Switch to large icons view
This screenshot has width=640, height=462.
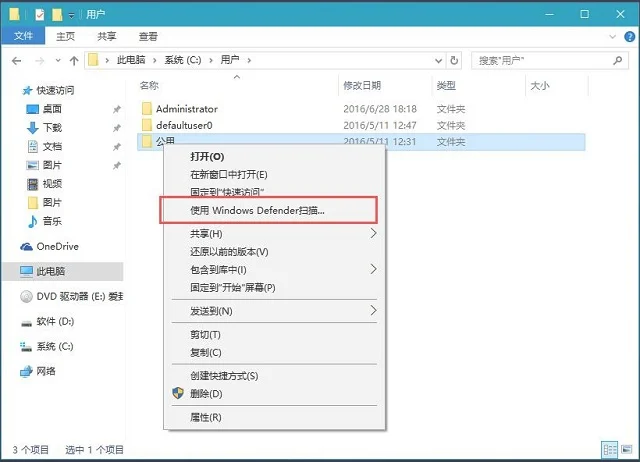pos(627,449)
